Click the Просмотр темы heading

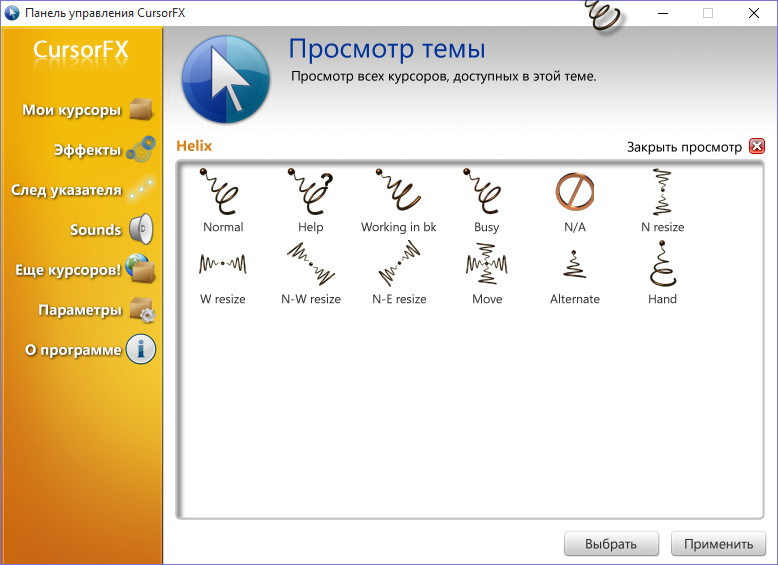(x=387, y=49)
